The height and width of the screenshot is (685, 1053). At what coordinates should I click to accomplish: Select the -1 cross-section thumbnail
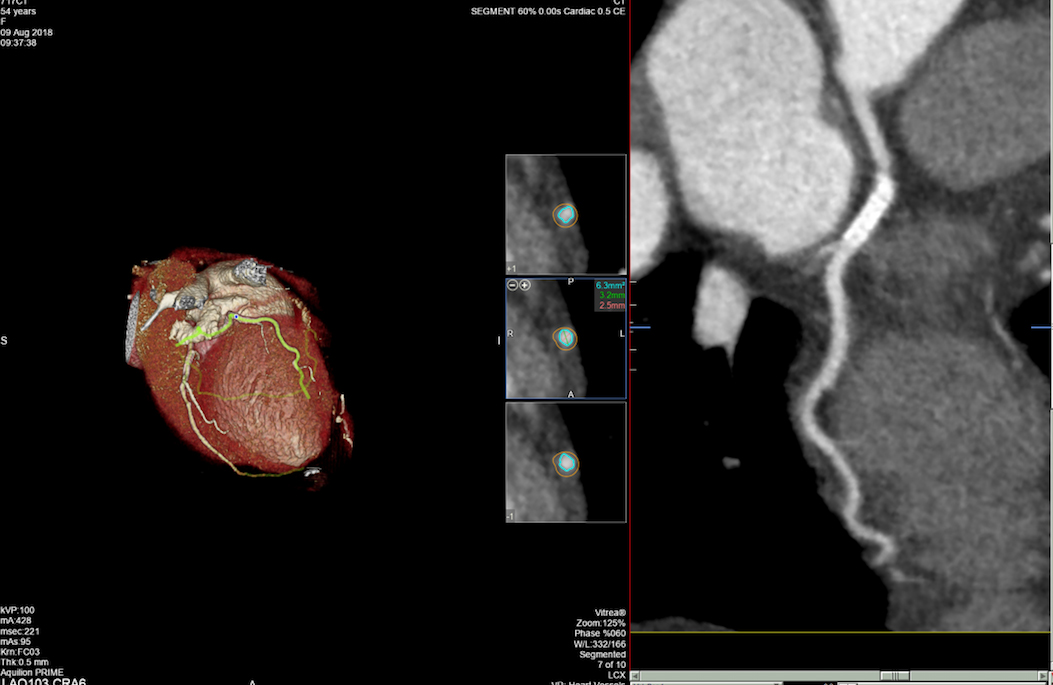[x=565, y=462]
